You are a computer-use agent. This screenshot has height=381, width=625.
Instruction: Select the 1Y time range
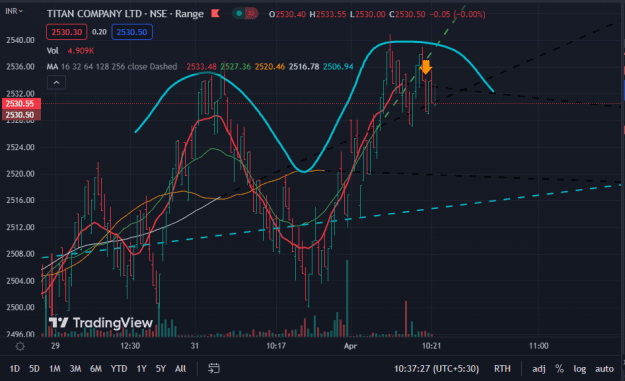pyautogui.click(x=142, y=369)
